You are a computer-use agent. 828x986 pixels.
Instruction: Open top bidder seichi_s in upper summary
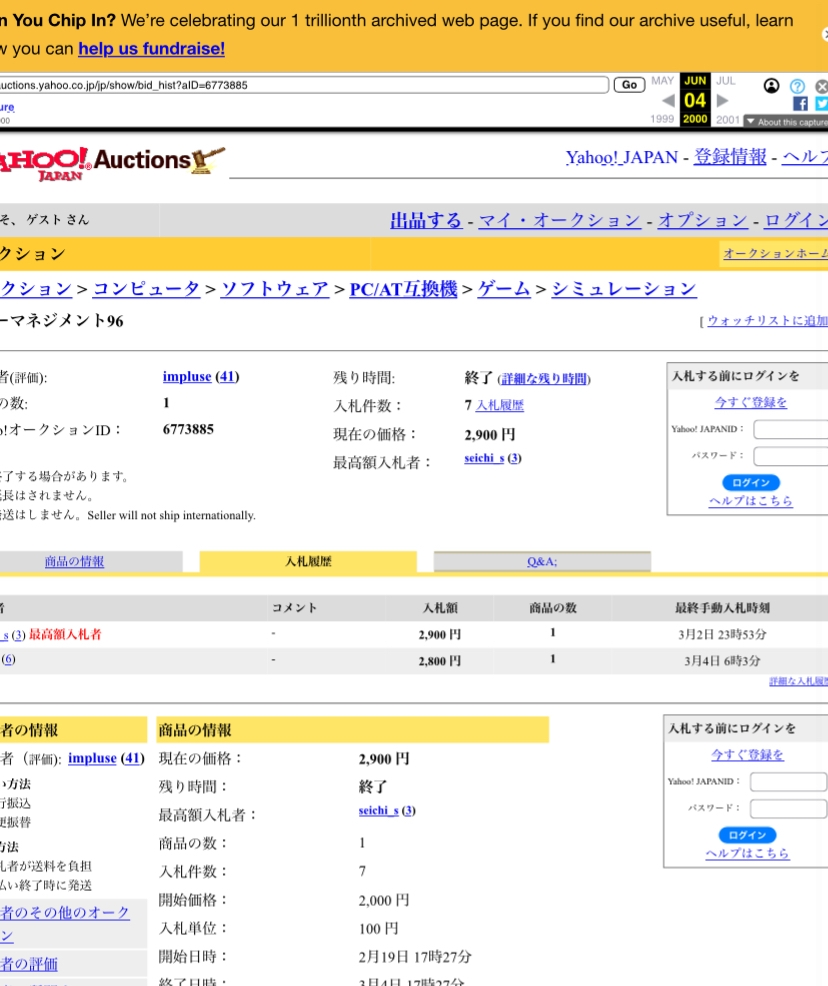pyautogui.click(x=484, y=458)
